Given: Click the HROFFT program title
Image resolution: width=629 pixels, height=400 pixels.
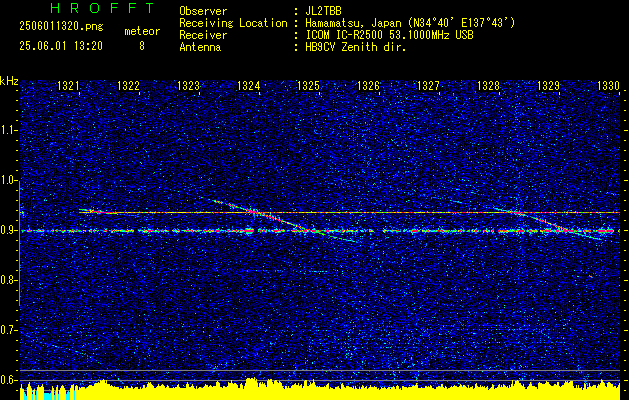Looking at the screenshot, I should (102, 8).
